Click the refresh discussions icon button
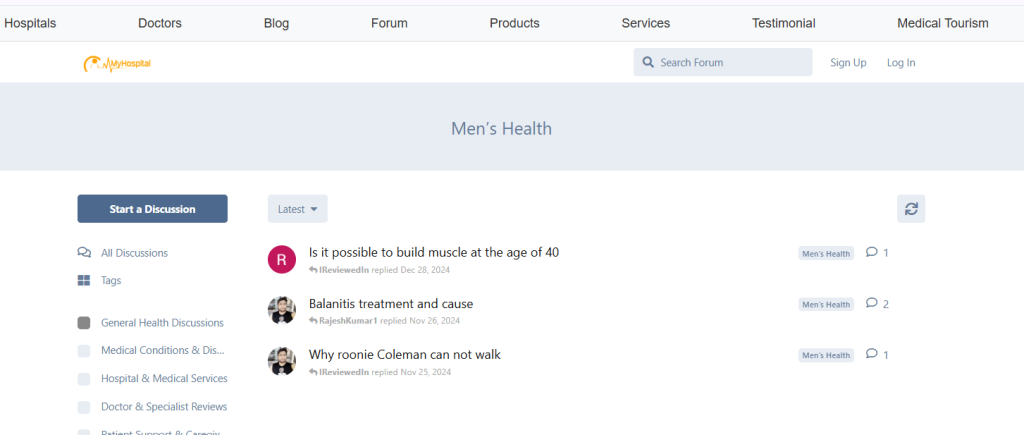 910,209
